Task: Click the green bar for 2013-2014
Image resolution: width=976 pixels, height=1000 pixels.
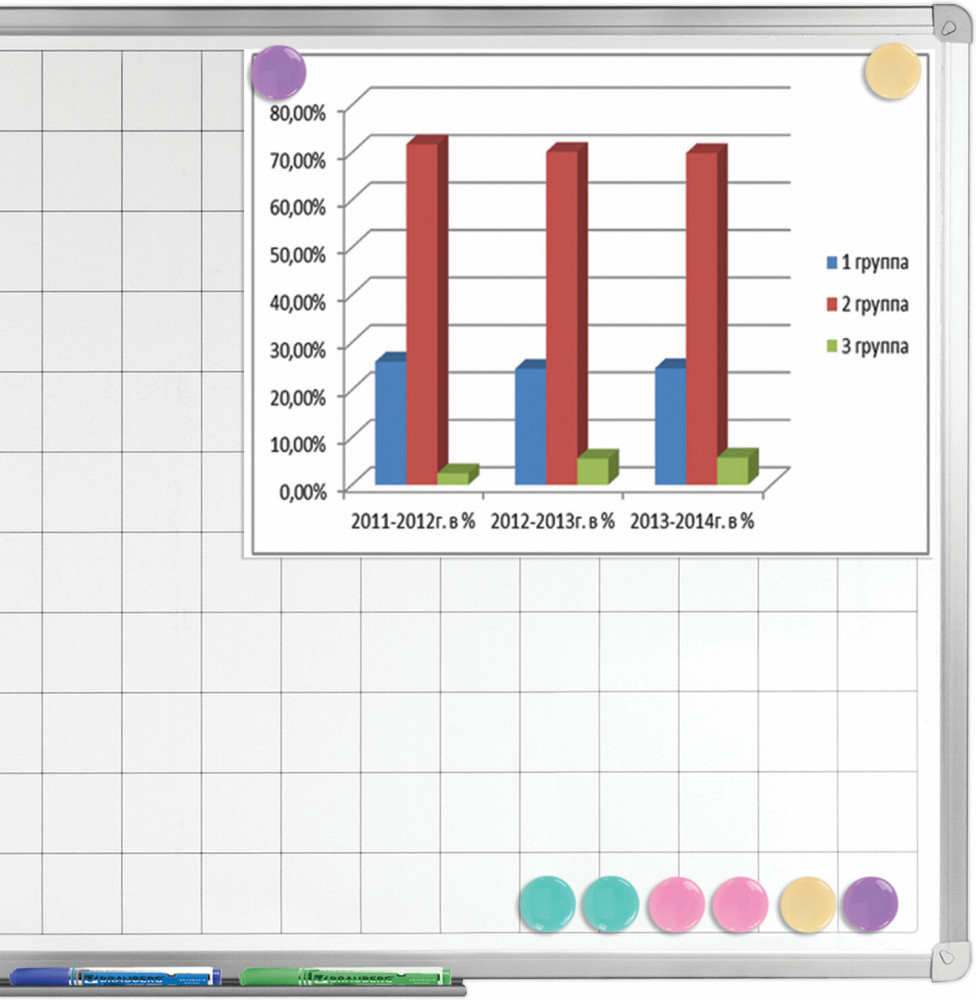Action: (731, 470)
